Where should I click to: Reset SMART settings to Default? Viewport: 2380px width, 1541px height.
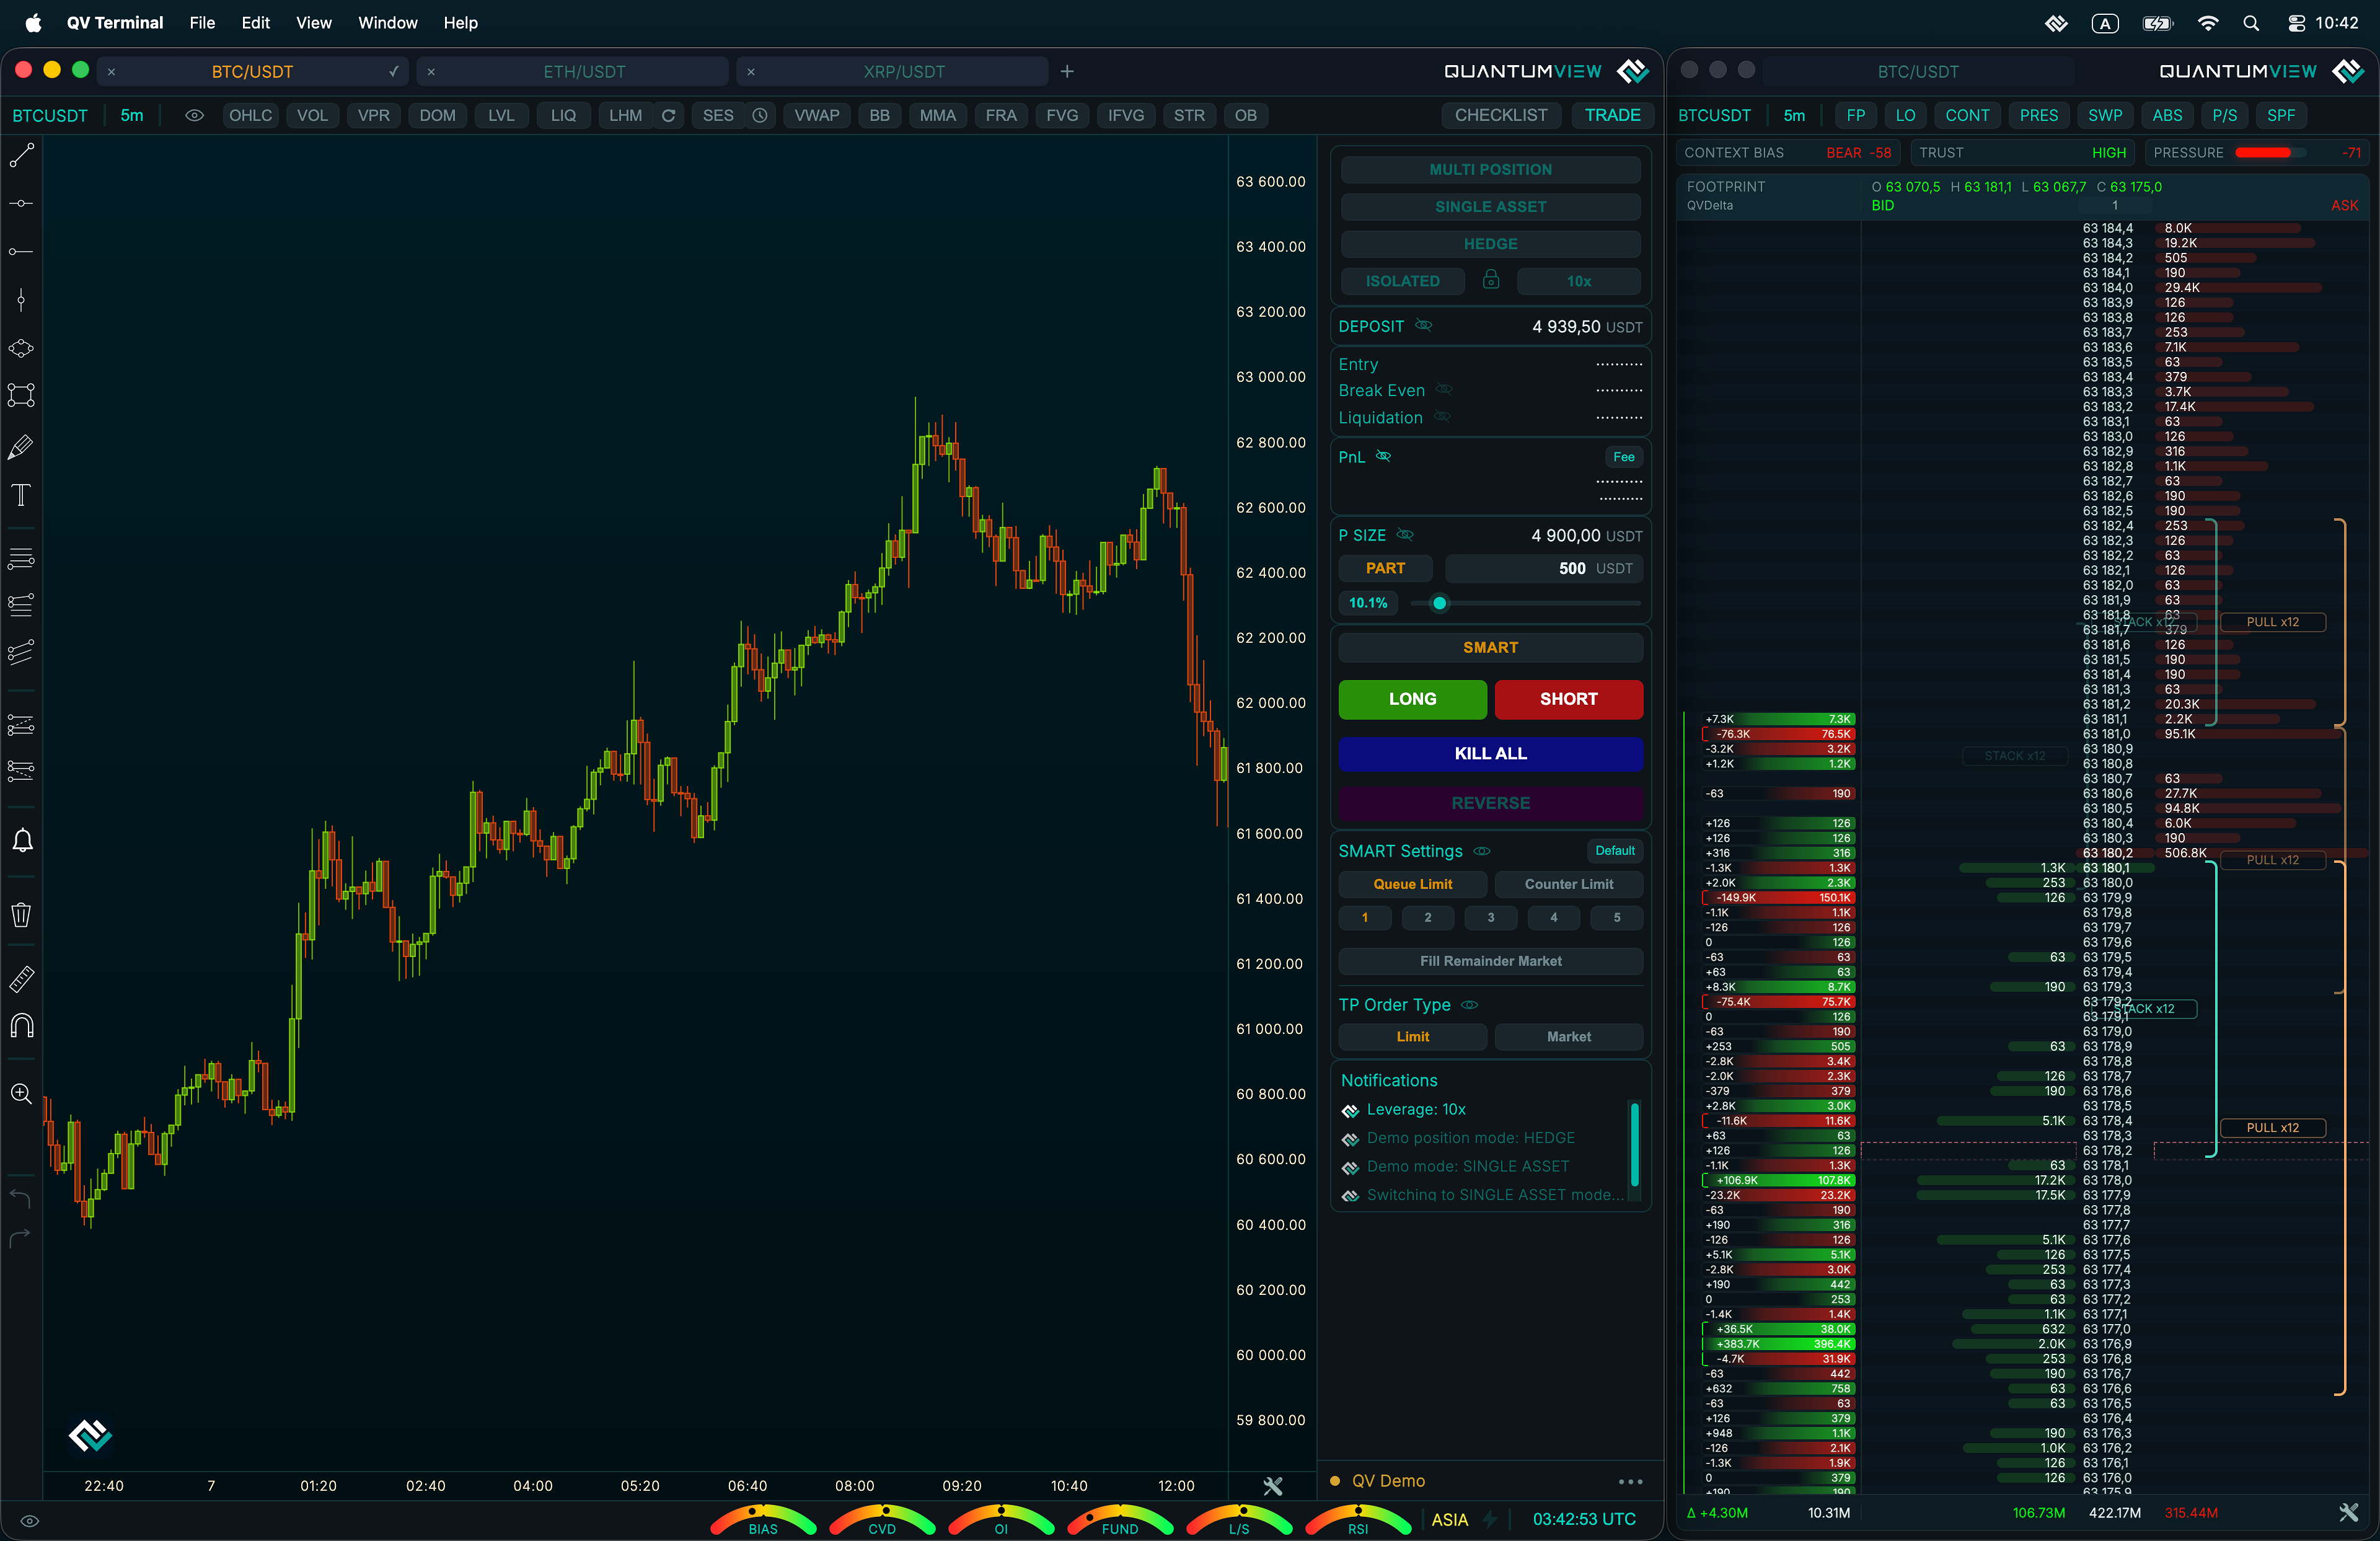(x=1614, y=851)
